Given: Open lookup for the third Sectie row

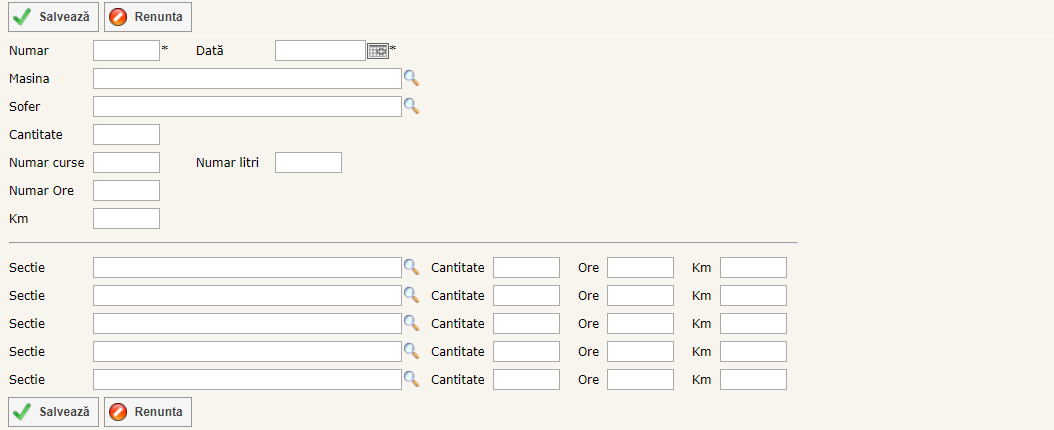Looking at the screenshot, I should coord(410,324).
